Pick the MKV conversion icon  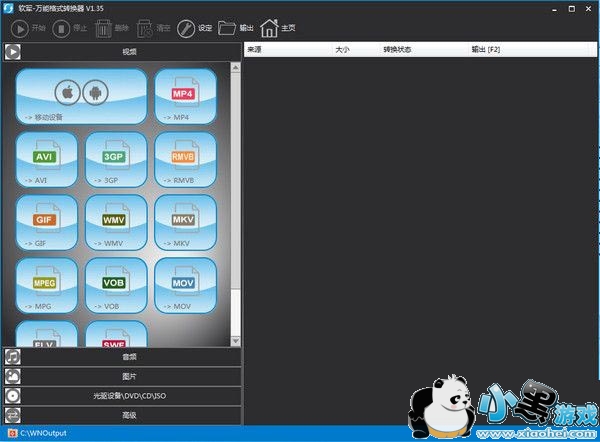pyautogui.click(x=185, y=223)
